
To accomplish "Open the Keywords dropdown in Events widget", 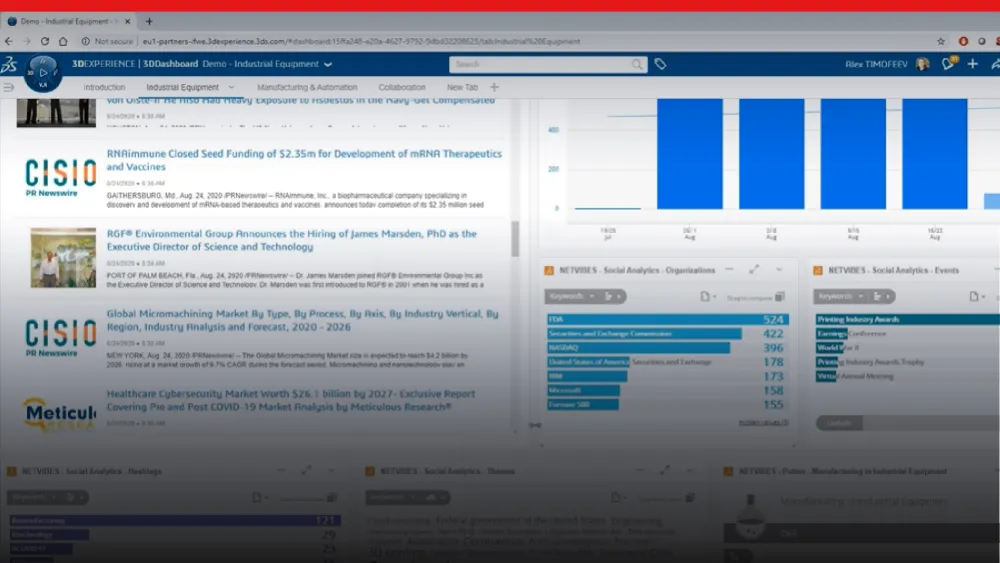I will click(x=841, y=296).
